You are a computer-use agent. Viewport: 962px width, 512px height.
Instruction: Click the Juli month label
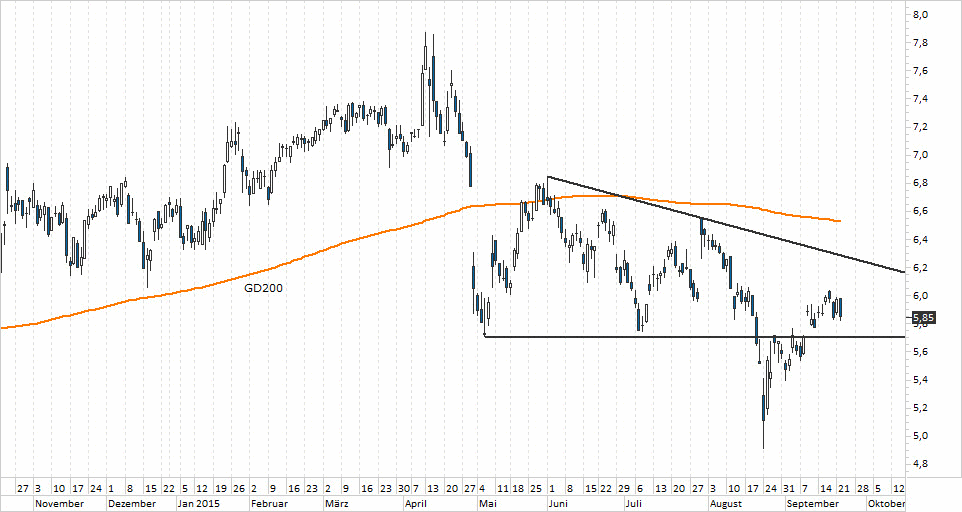(x=634, y=504)
